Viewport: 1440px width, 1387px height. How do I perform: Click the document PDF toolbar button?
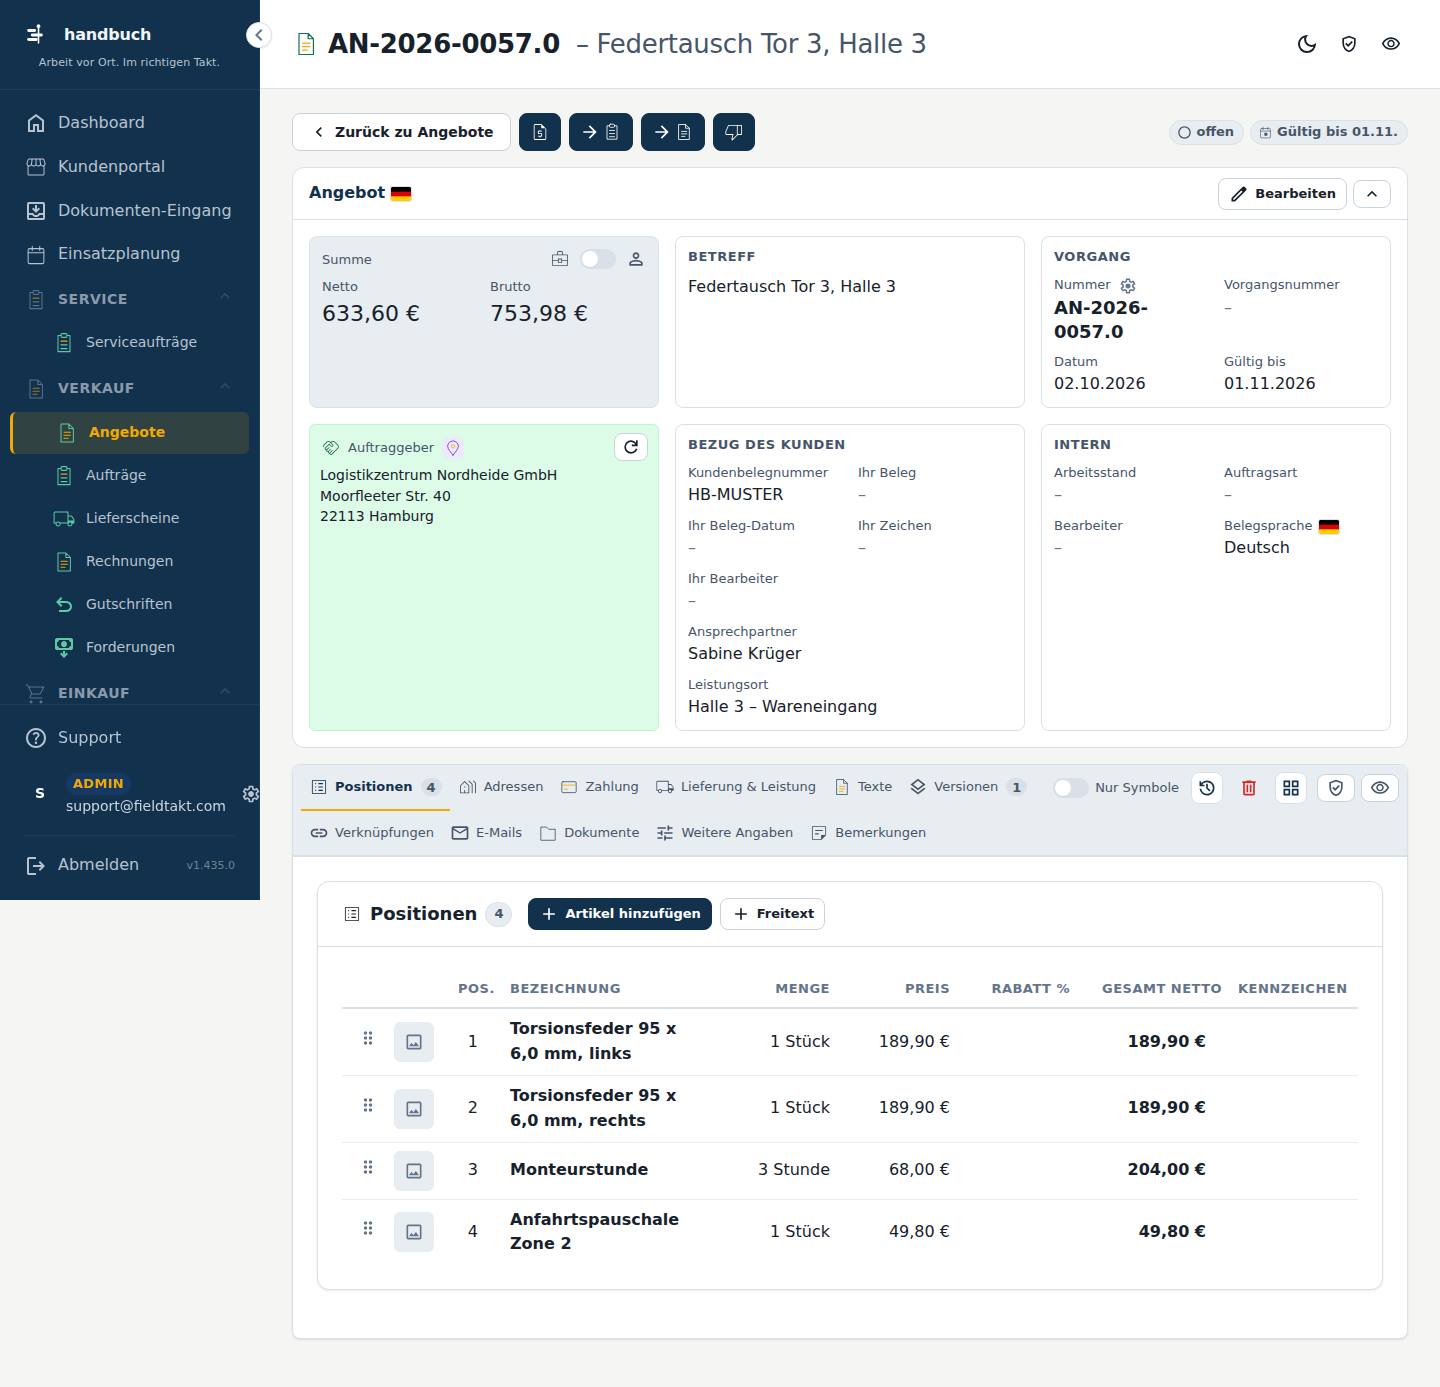[540, 132]
